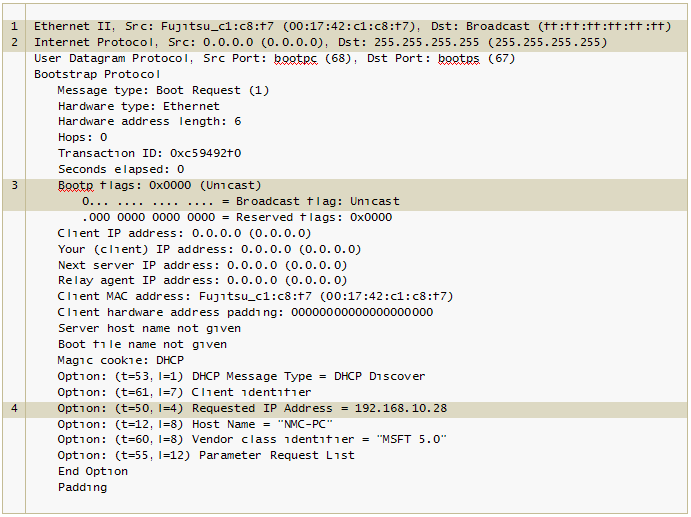Click the Message type Boot Request field
This screenshot has height=517, width=691.
click(163, 90)
